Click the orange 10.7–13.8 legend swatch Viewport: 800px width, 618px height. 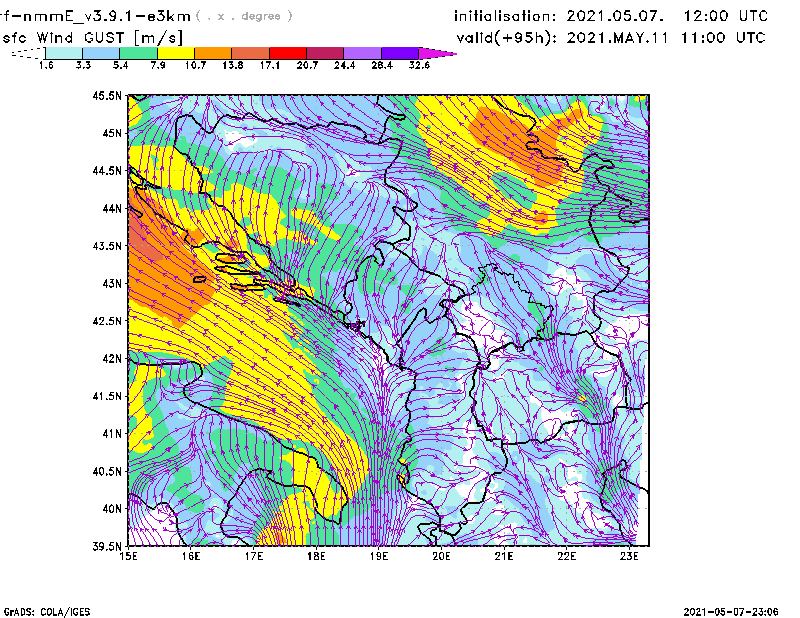point(213,53)
